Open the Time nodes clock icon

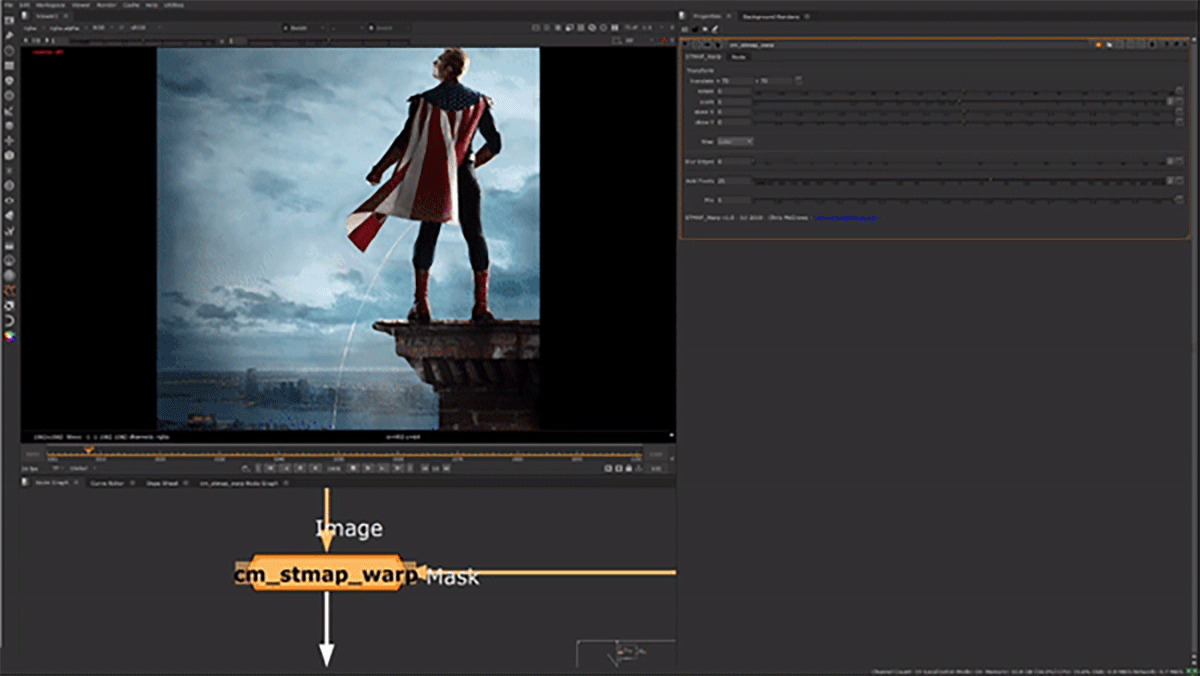point(10,50)
